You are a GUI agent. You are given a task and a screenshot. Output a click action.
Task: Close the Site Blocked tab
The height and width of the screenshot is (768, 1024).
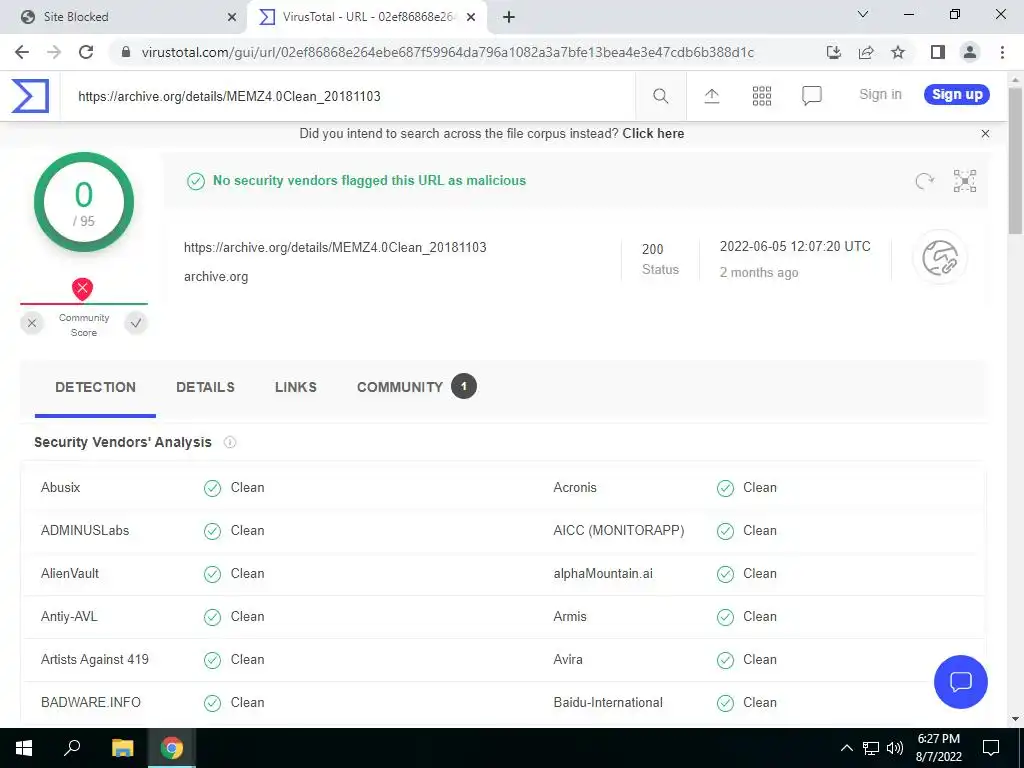(232, 17)
